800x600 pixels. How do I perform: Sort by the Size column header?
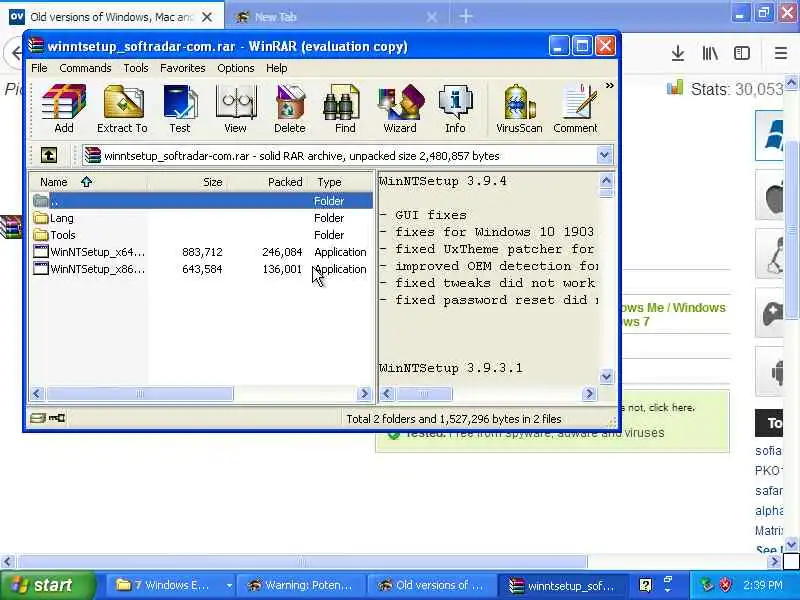click(186, 182)
